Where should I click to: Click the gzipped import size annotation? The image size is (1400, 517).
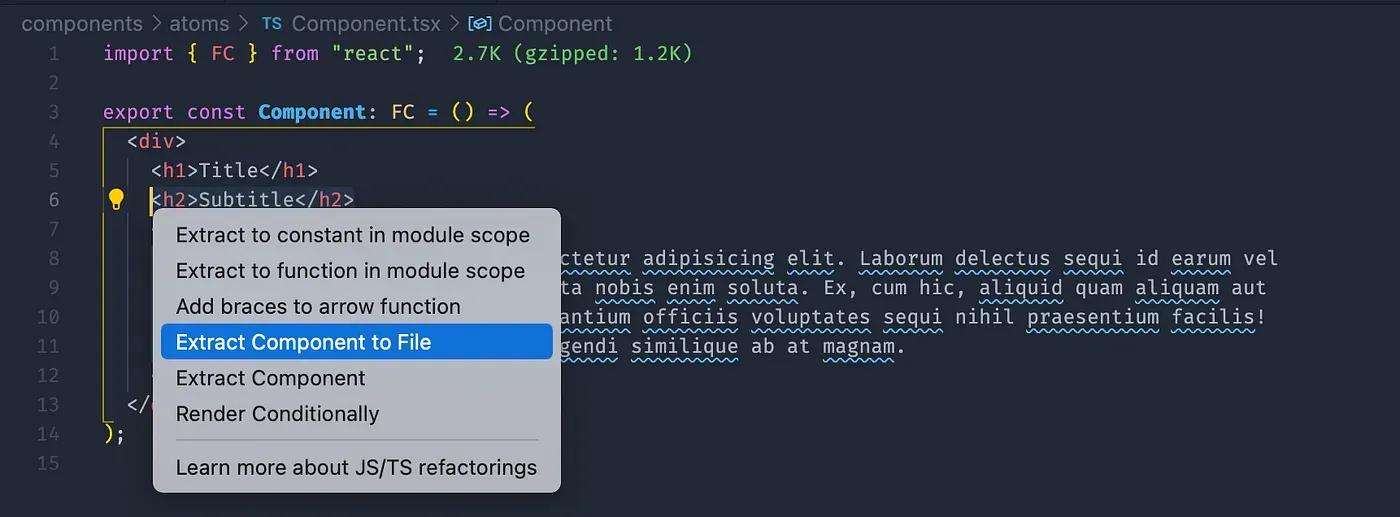pos(572,53)
